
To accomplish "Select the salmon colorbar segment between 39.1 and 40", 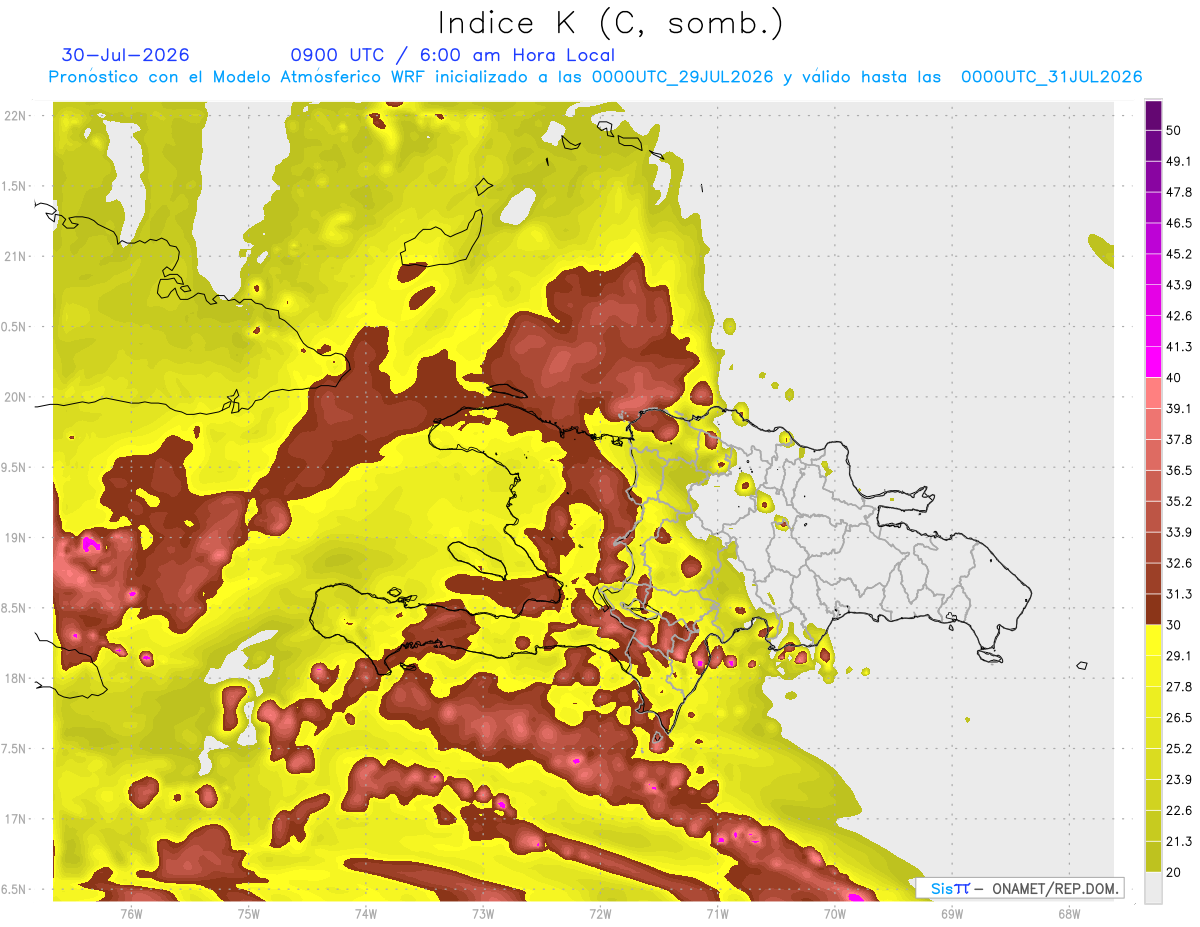I will 1153,393.
